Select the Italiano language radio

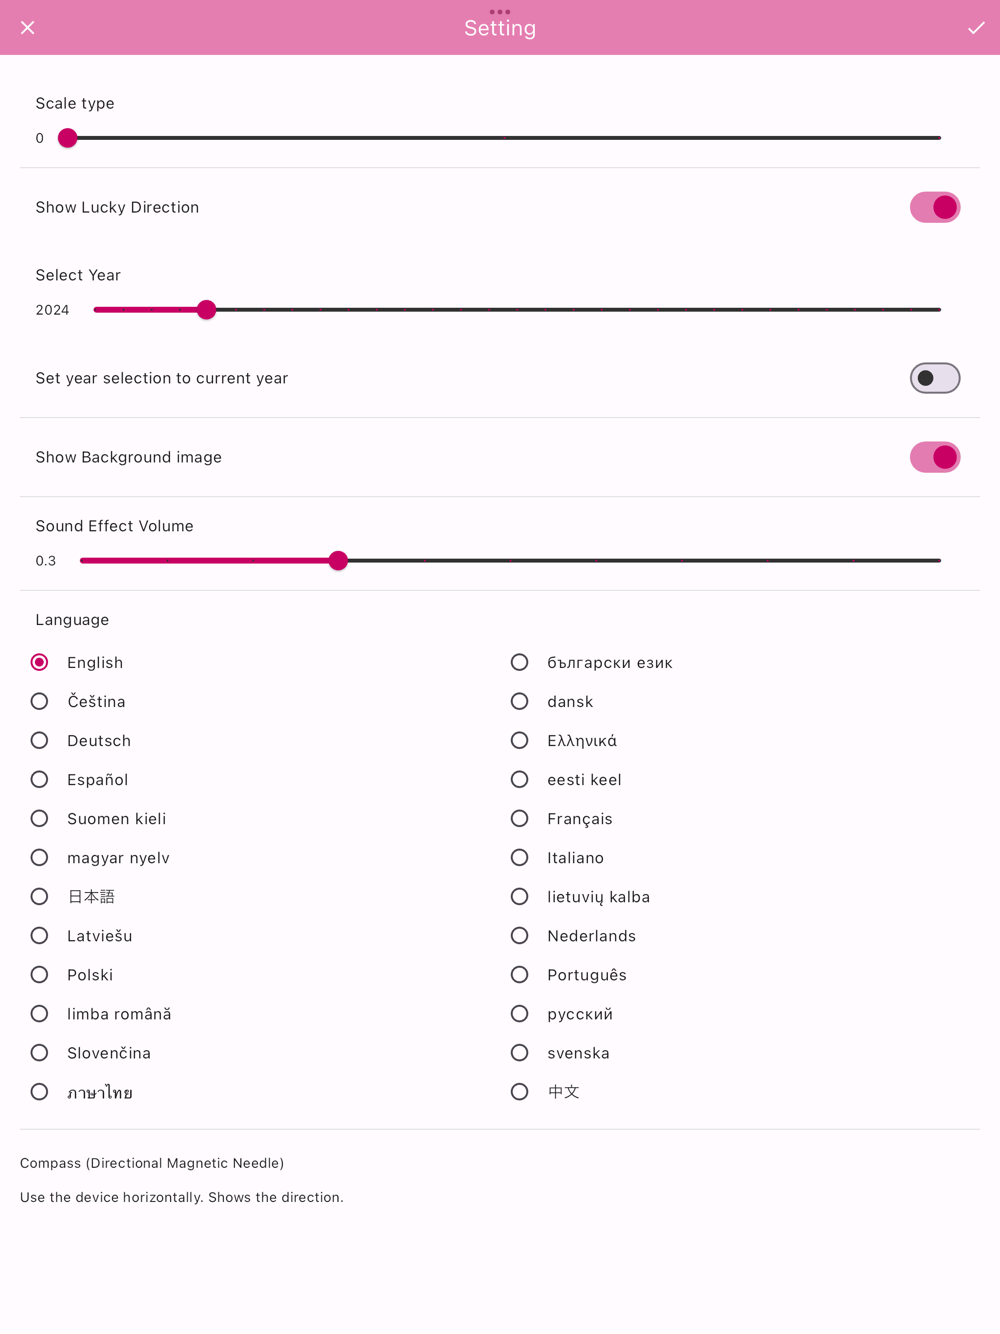519,857
